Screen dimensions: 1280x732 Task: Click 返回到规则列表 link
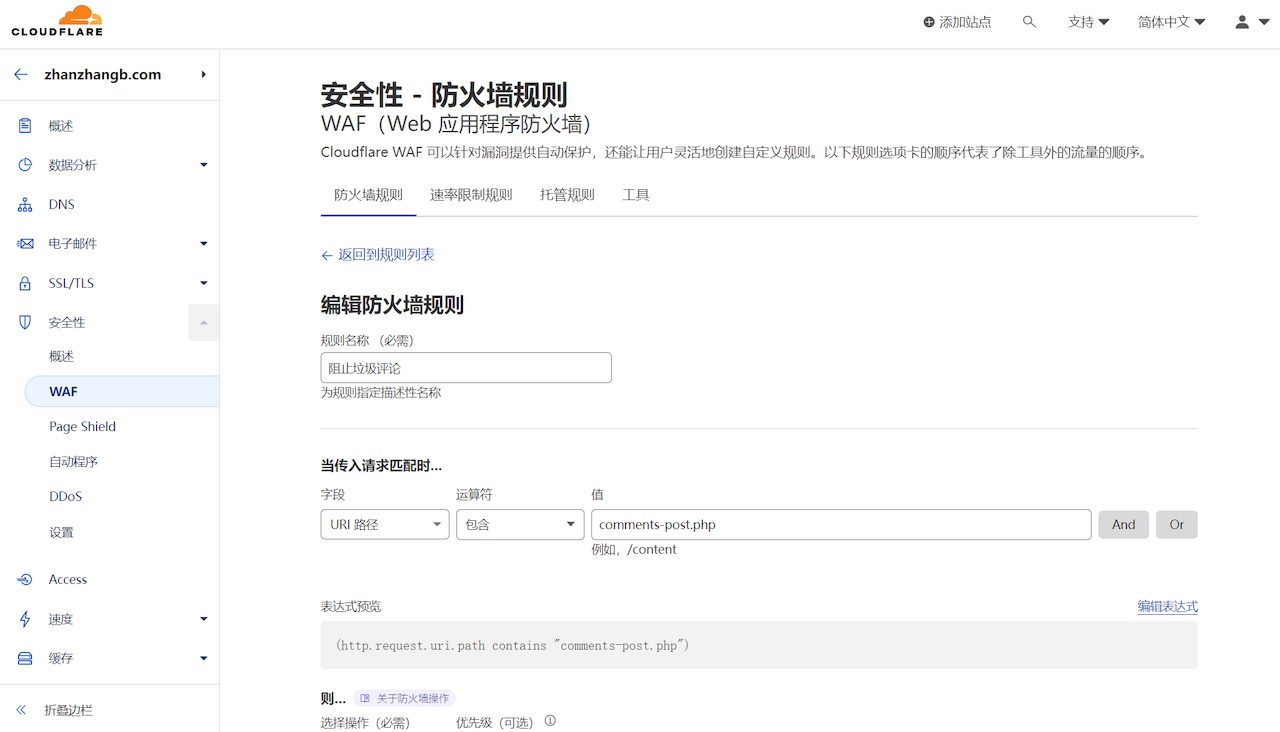coord(377,255)
